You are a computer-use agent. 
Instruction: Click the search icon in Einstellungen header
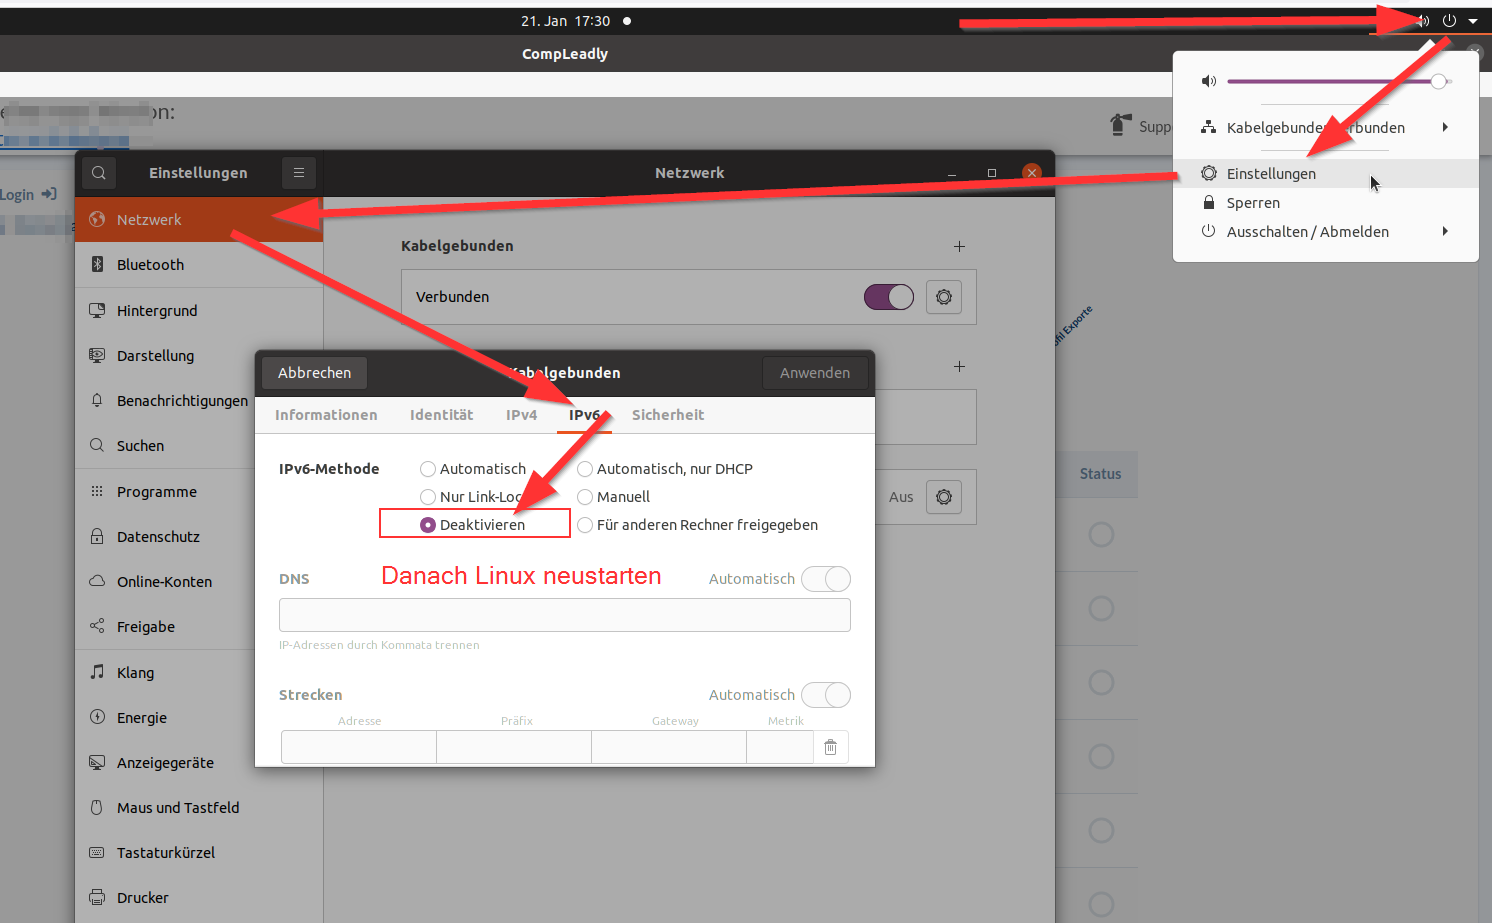tap(99, 173)
